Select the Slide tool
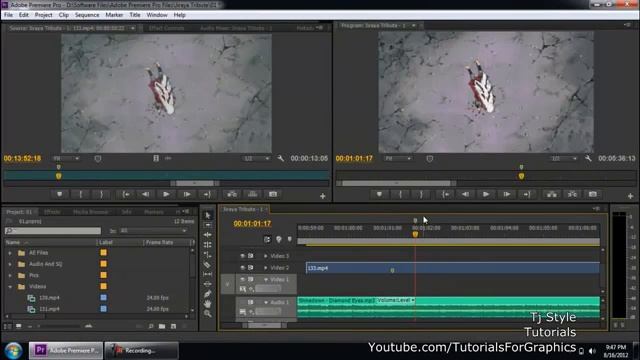This screenshot has height=360, width=640. click(208, 284)
